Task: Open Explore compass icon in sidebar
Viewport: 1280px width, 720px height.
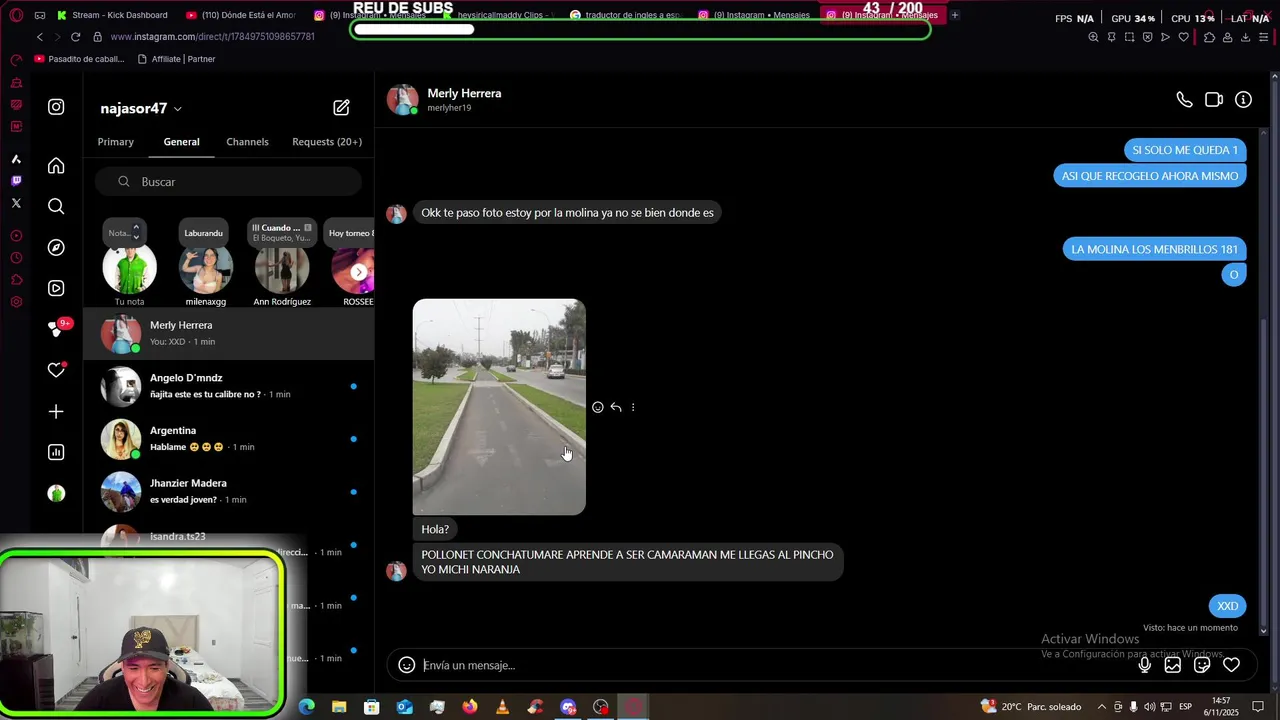Action: [56, 247]
